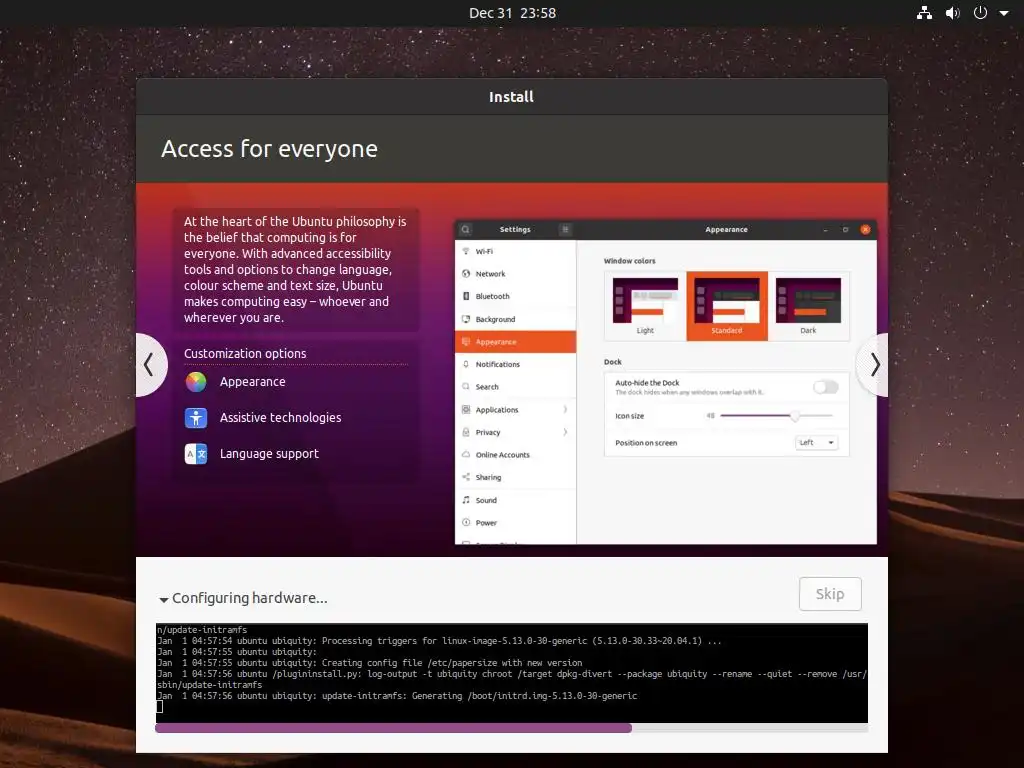Minimize the Appearance settings window
1024x768 pixels.
tap(825, 230)
